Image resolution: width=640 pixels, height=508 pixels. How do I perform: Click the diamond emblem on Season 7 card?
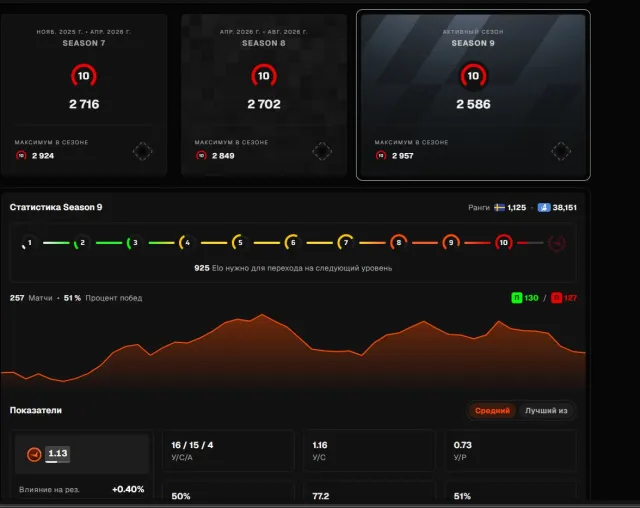pos(142,151)
